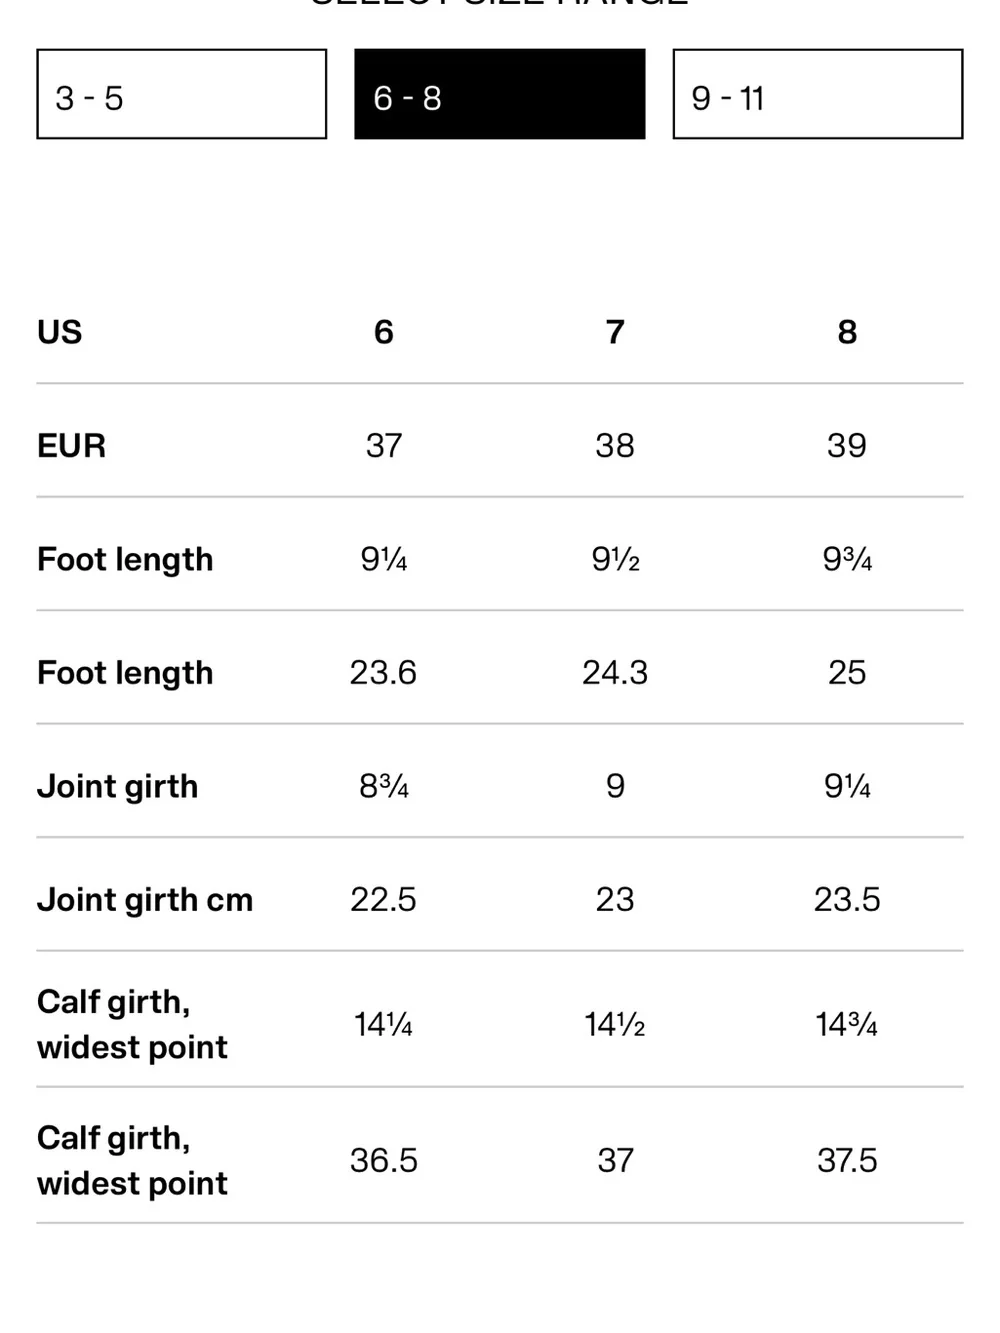Select the 9 - 11 size range
This screenshot has height=1333, width=1000.
pyautogui.click(x=818, y=94)
